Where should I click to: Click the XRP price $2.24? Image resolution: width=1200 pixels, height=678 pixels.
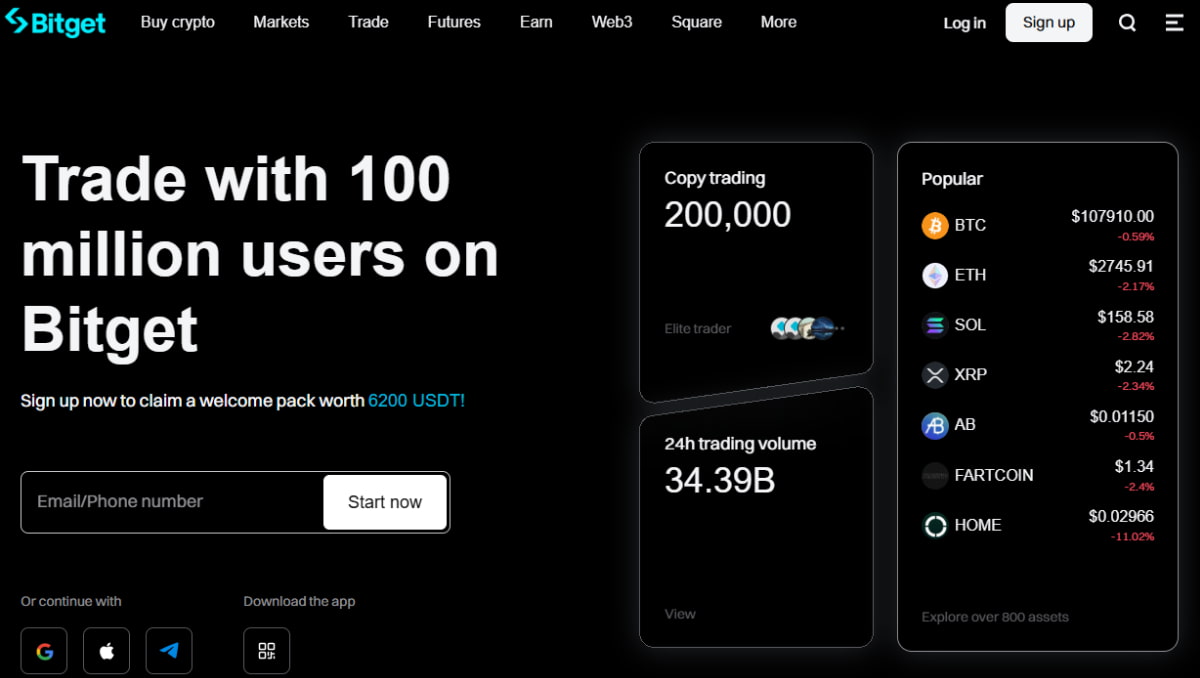(x=1135, y=366)
